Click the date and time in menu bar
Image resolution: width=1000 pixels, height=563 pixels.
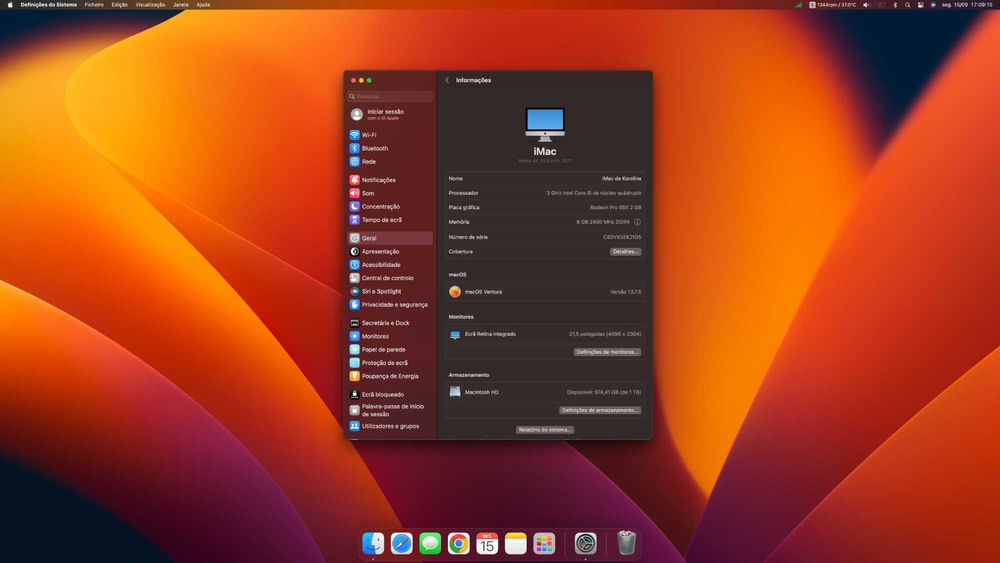click(x=967, y=4)
